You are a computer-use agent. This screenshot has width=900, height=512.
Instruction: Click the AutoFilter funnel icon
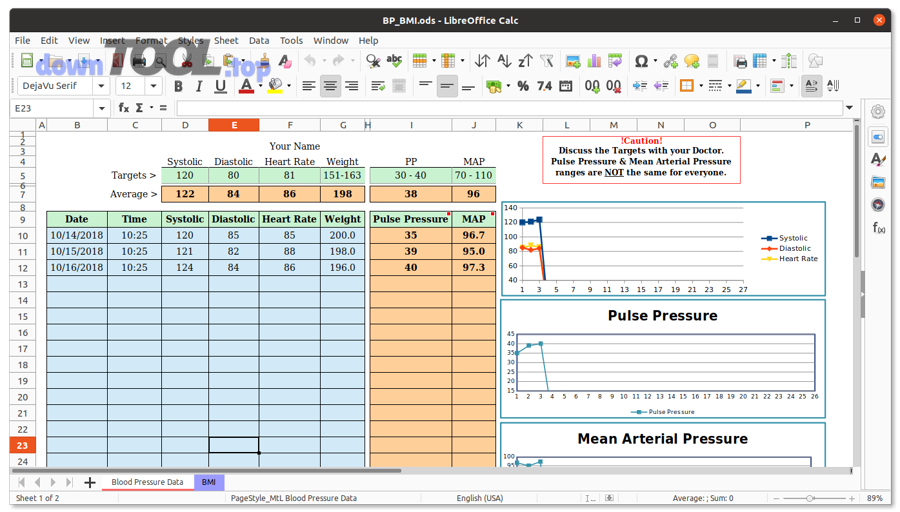(x=547, y=61)
